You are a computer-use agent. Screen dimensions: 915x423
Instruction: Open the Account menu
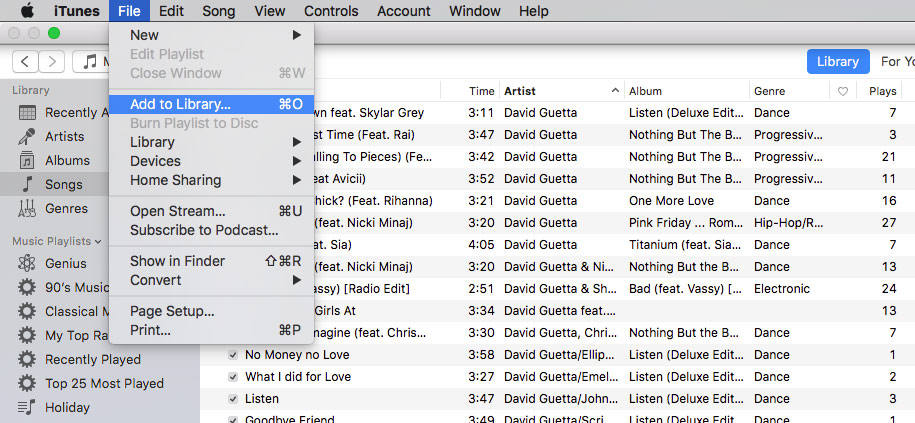404,11
